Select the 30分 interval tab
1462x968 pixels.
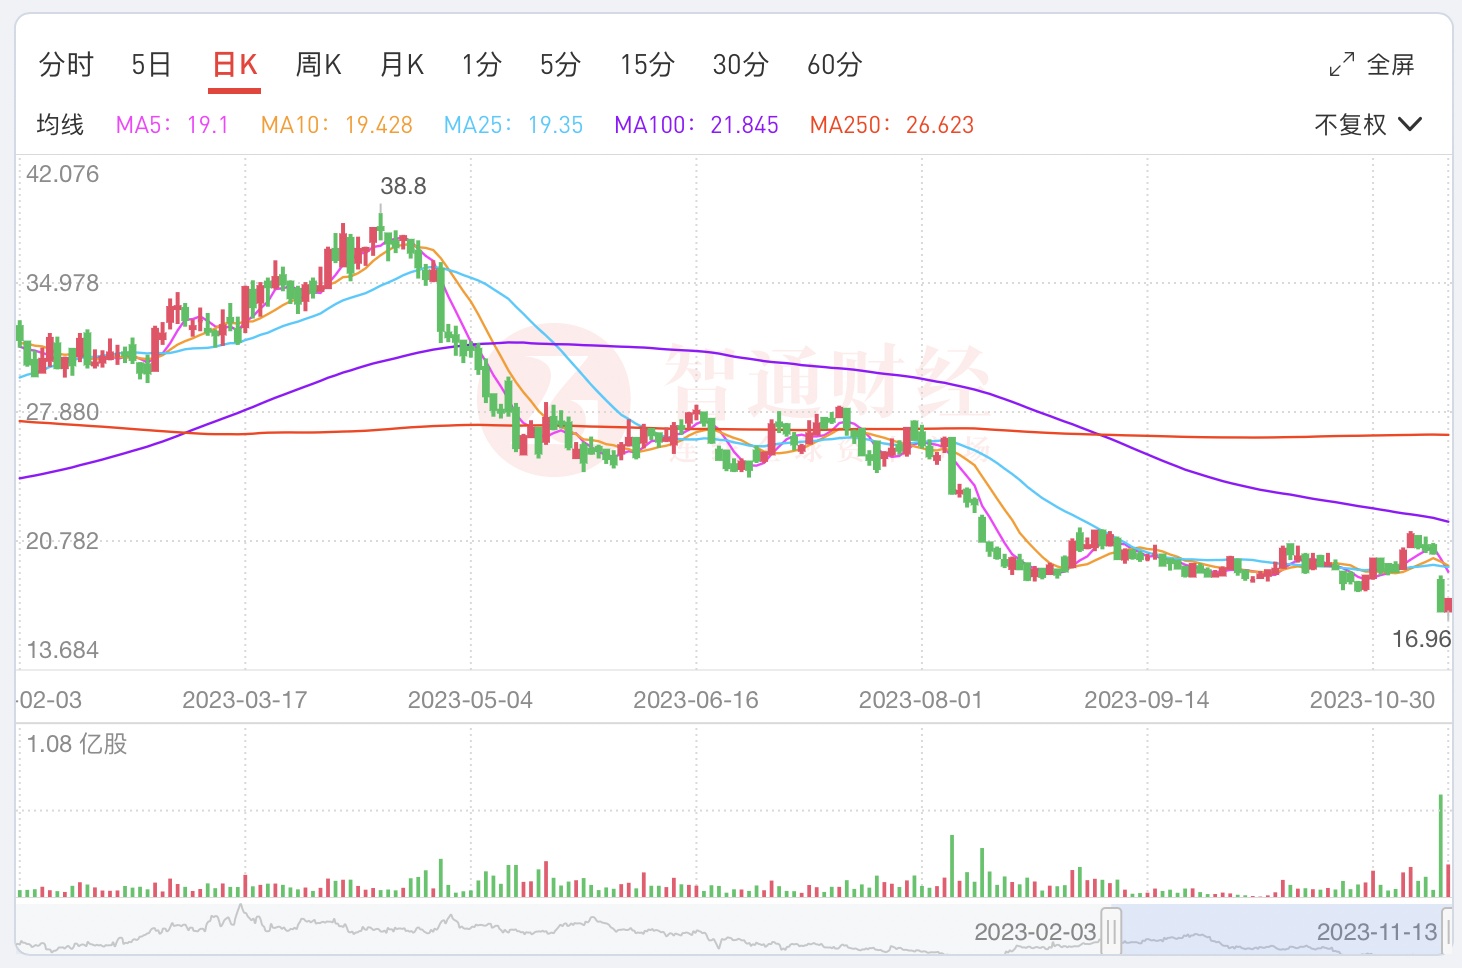pyautogui.click(x=740, y=65)
